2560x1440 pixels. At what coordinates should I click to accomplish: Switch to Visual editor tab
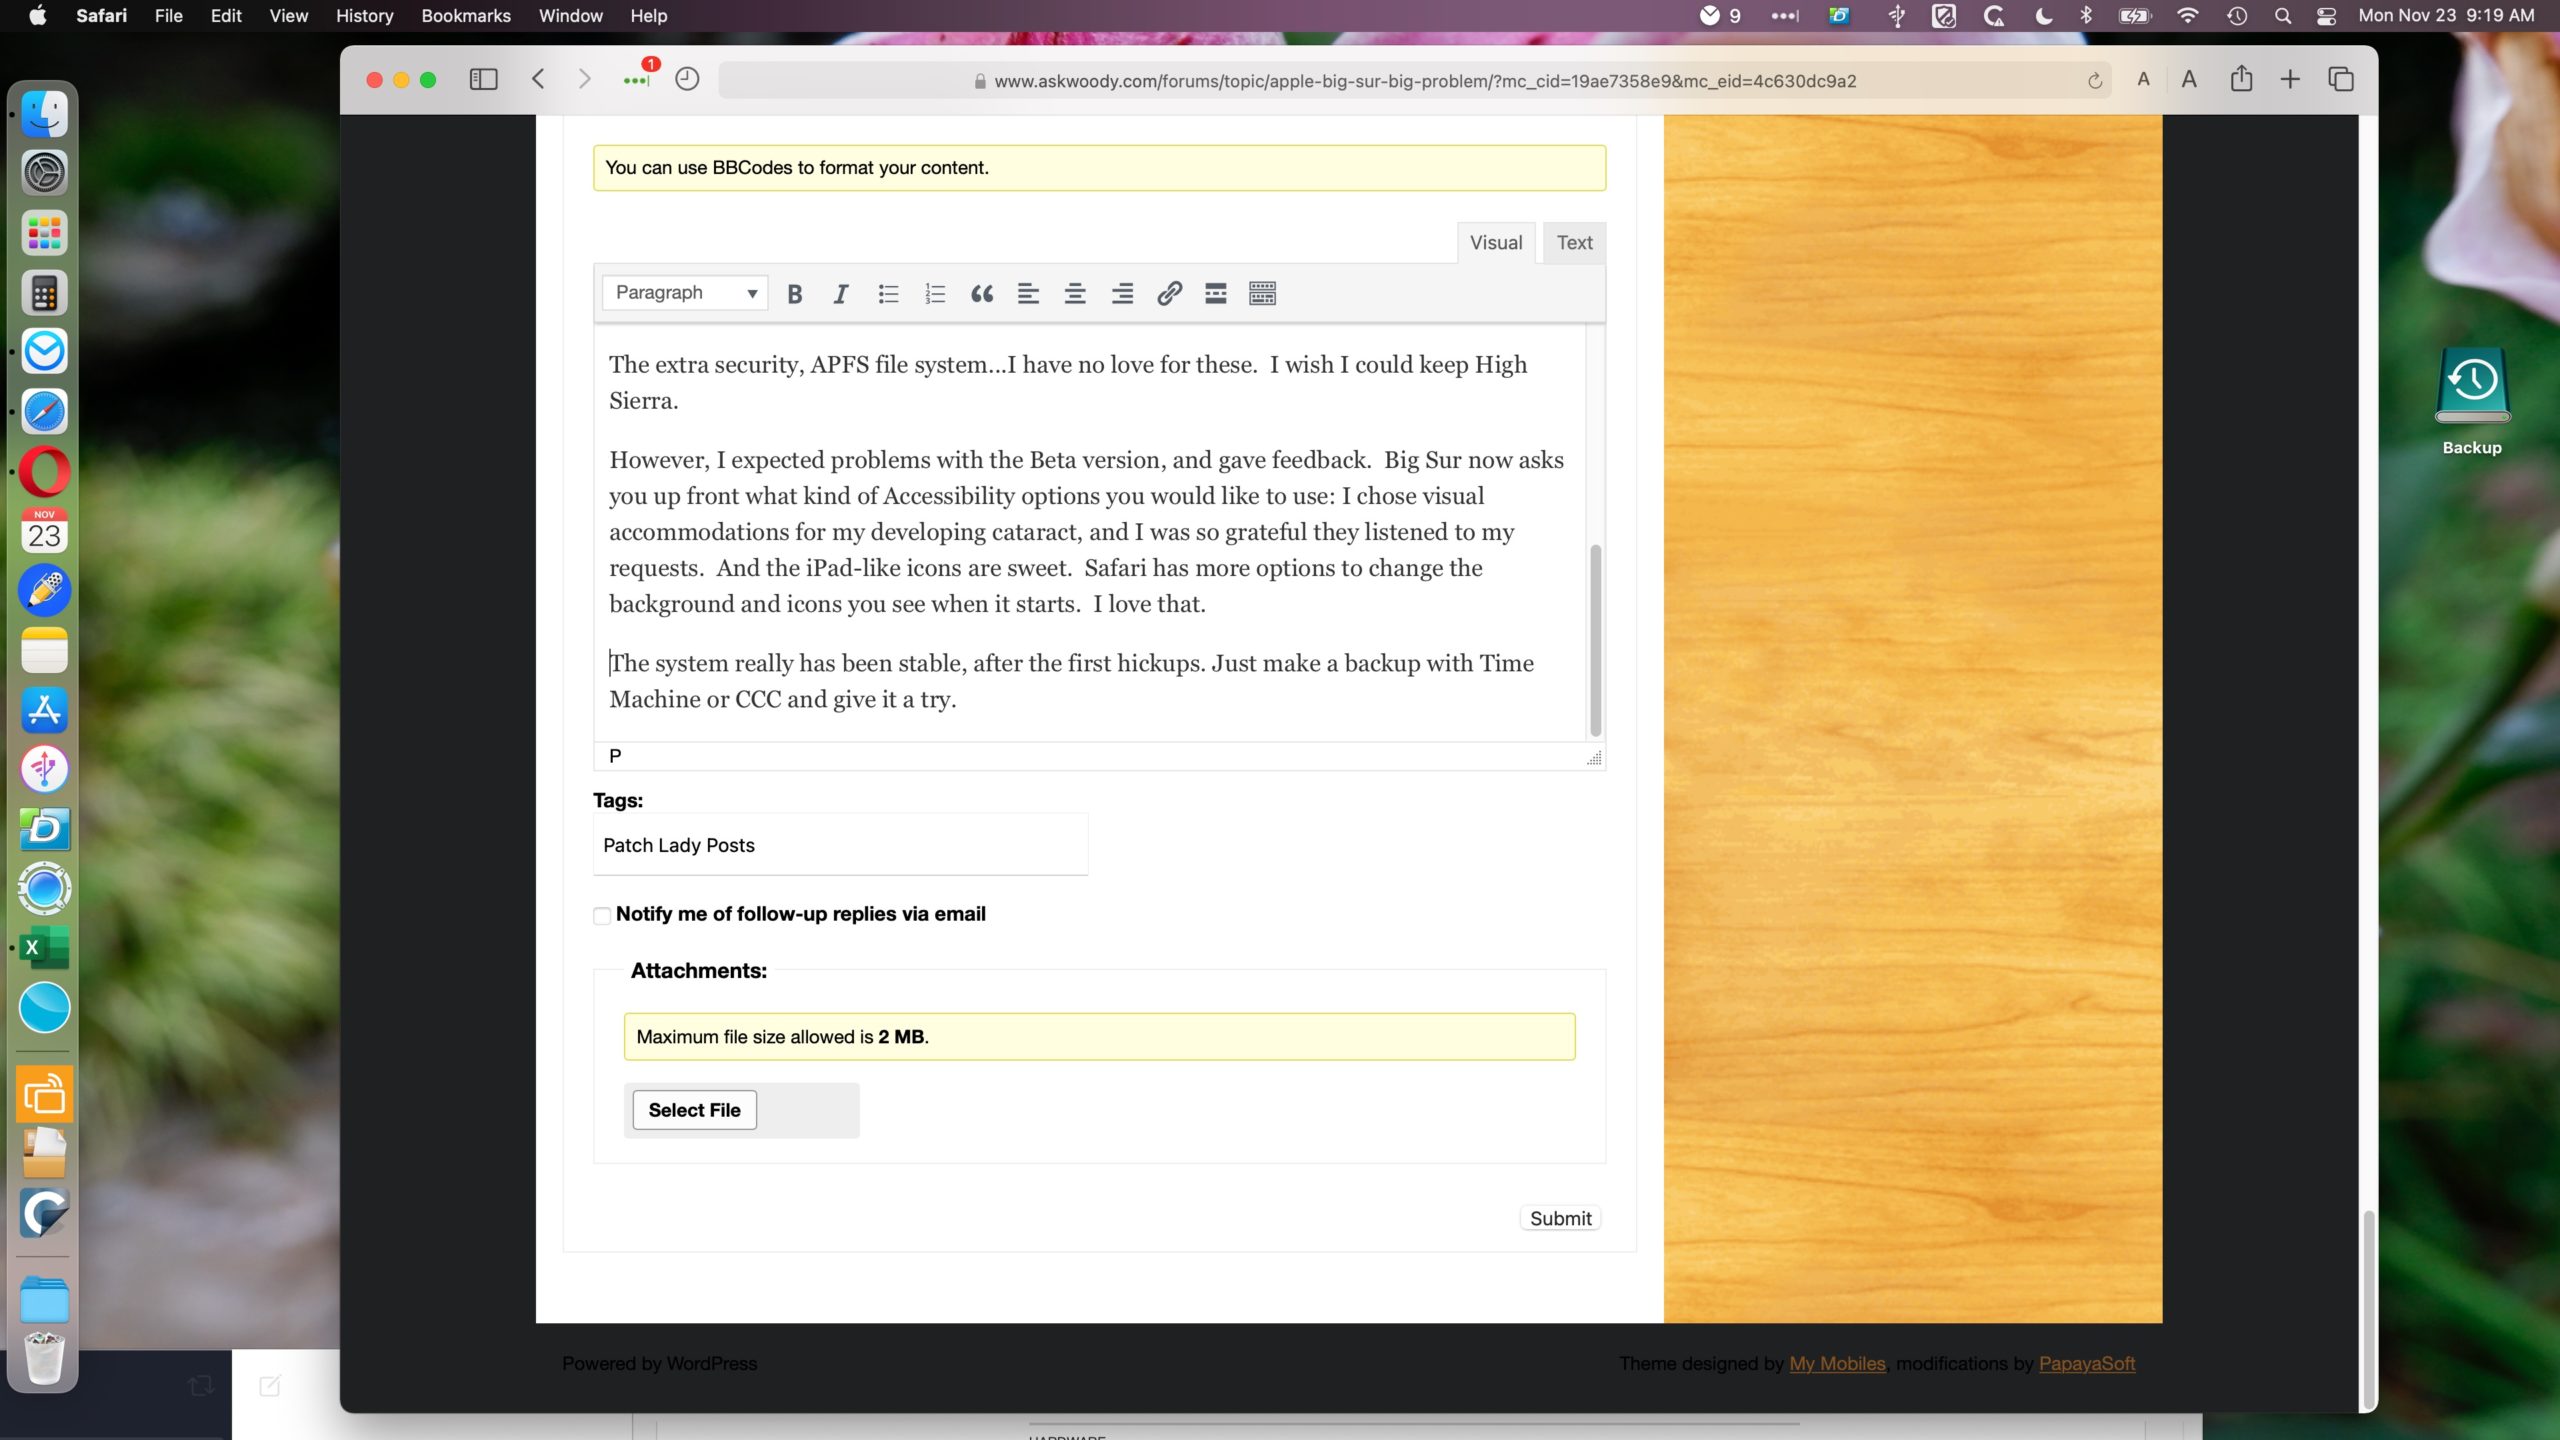1496,243
